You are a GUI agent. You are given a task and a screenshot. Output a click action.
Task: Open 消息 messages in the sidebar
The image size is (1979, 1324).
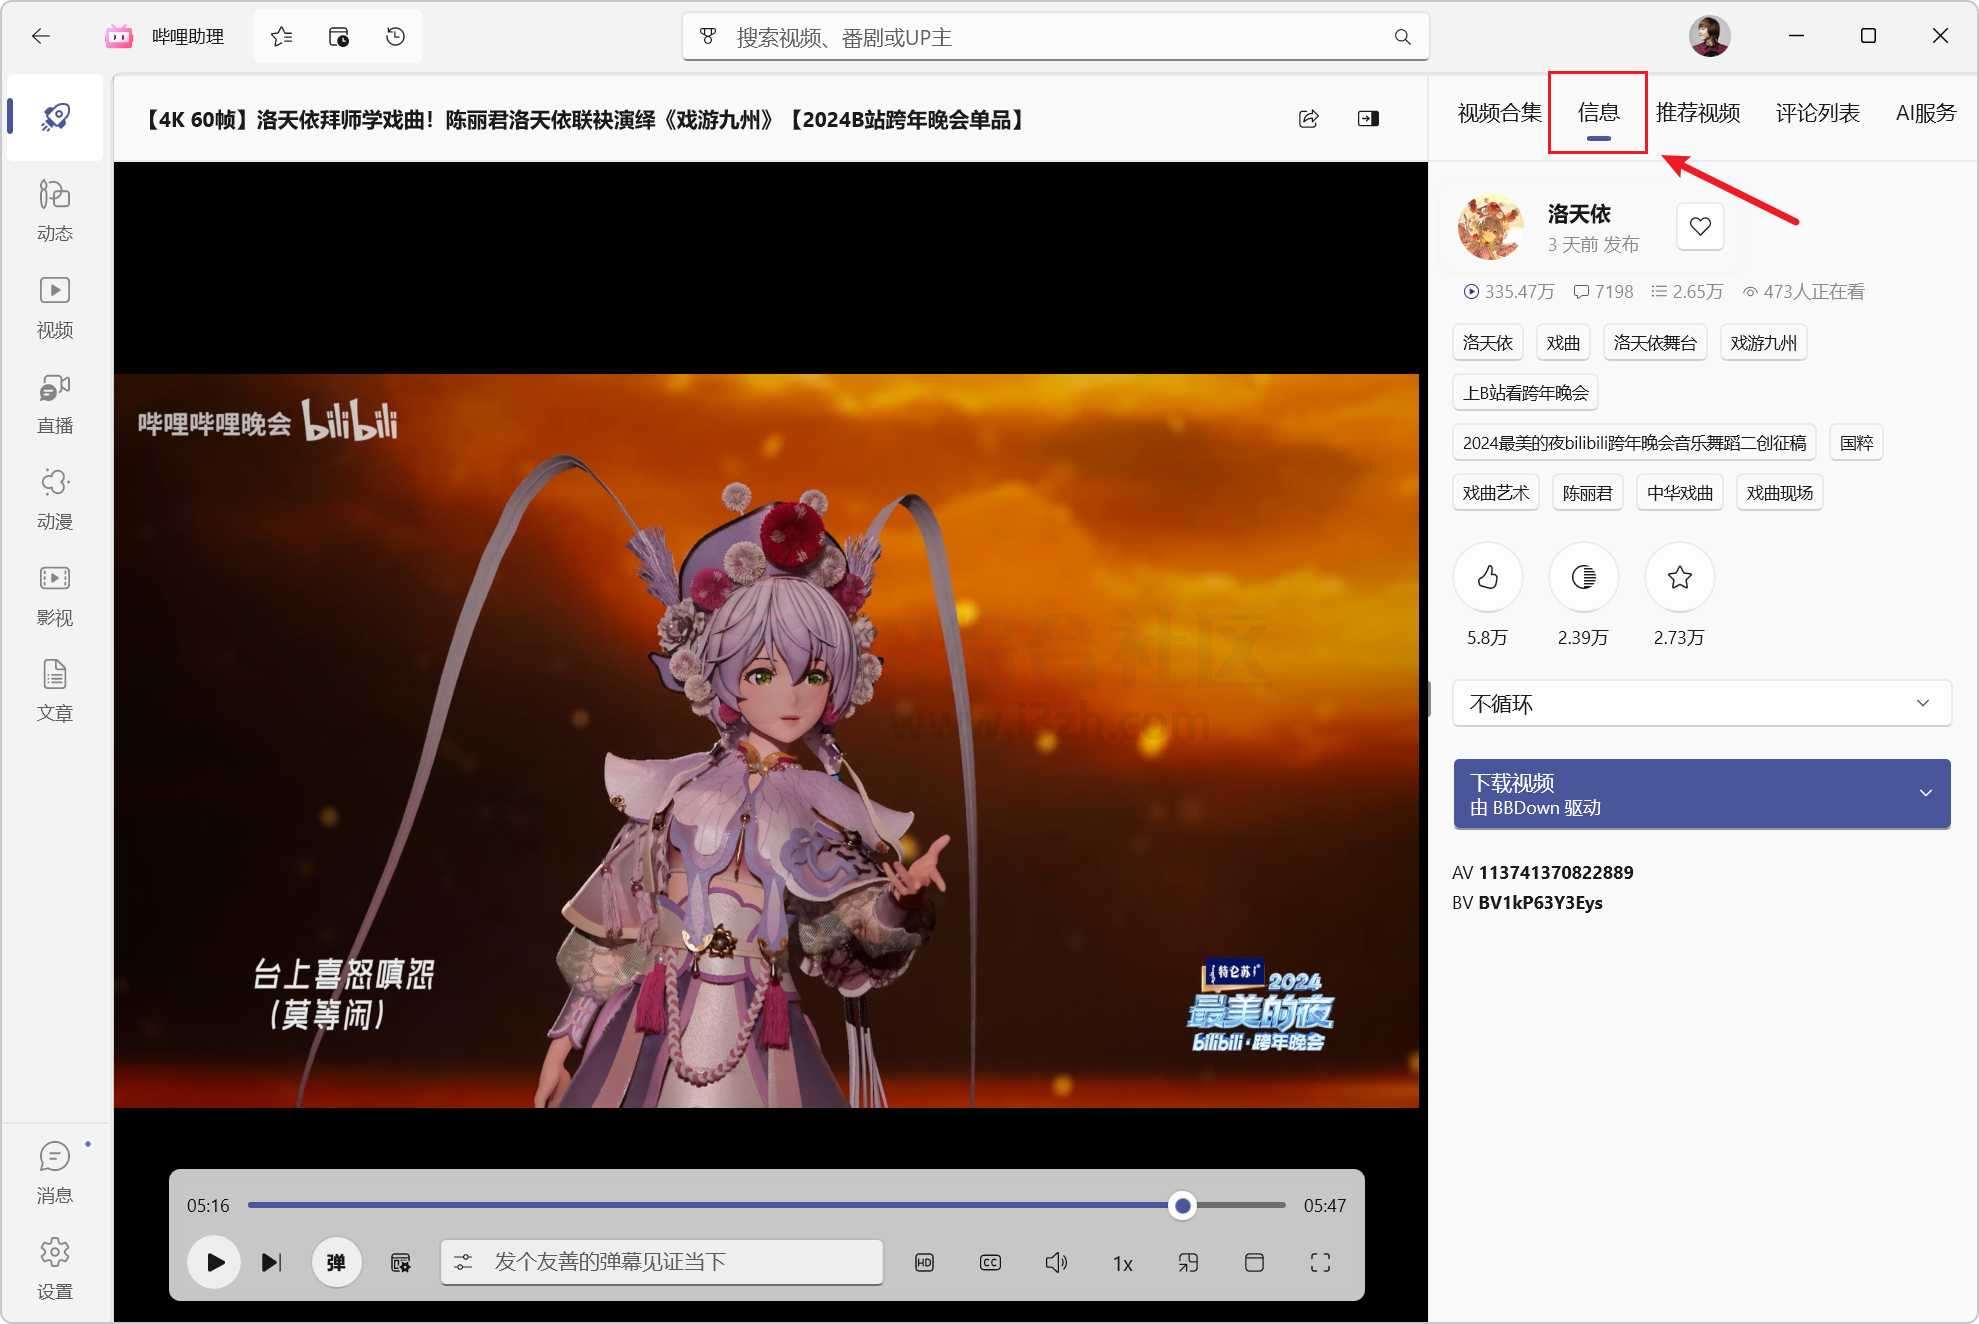pos(55,1173)
